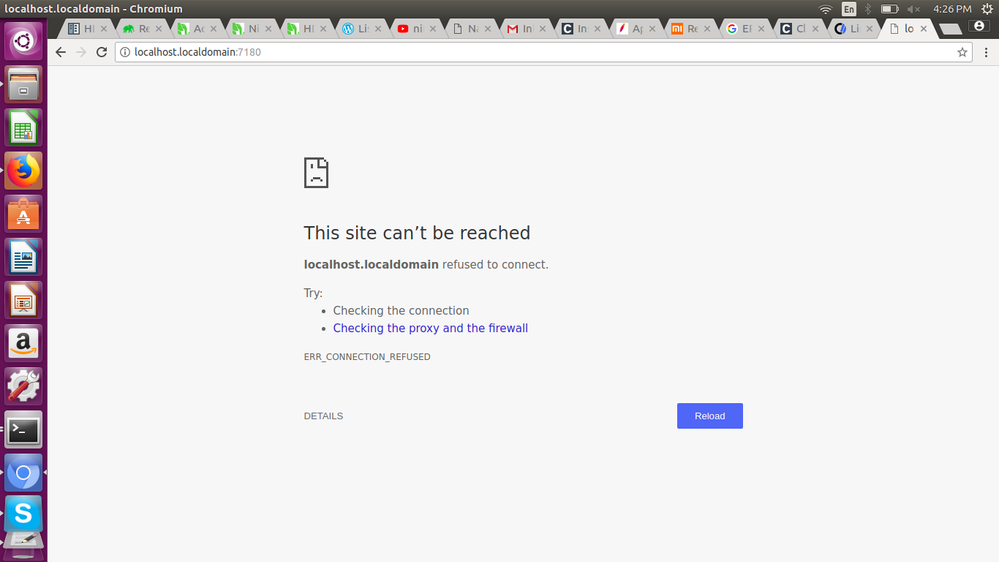The width and height of the screenshot is (999, 562).
Task: Click 'Checking the connection' text
Action: click(401, 311)
